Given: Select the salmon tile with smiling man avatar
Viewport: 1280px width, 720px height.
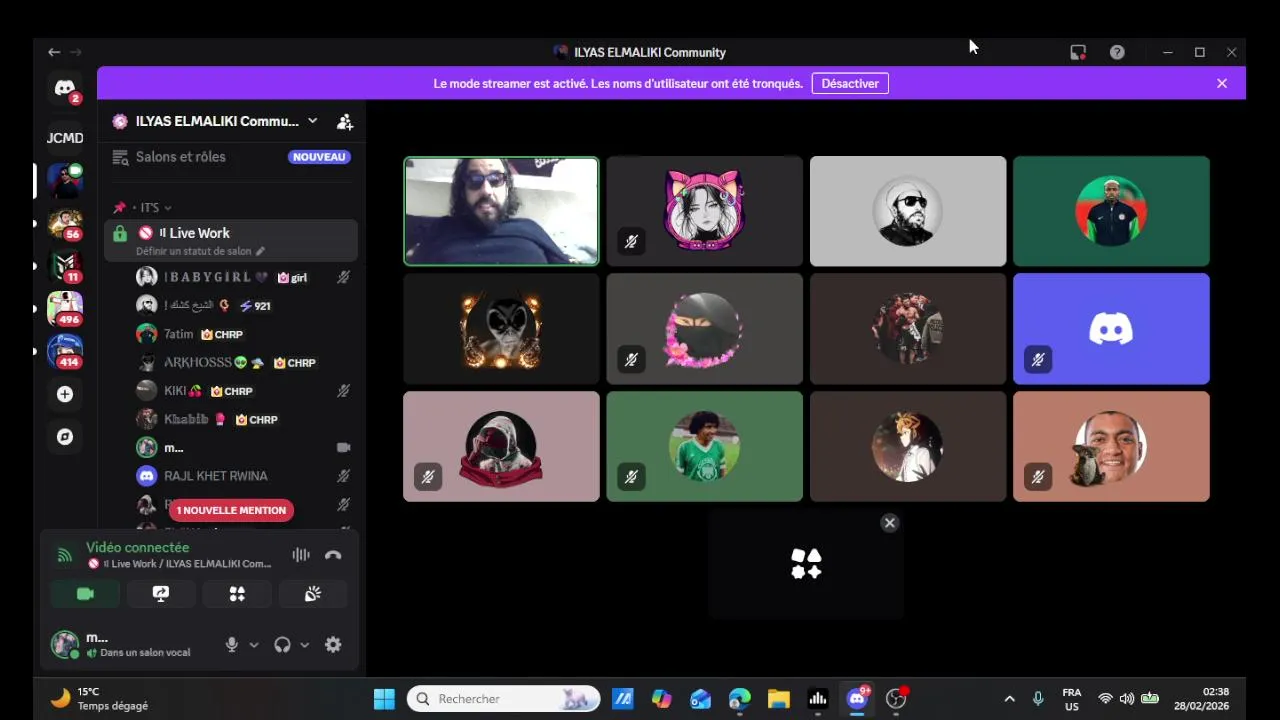Looking at the screenshot, I should coord(1111,446).
